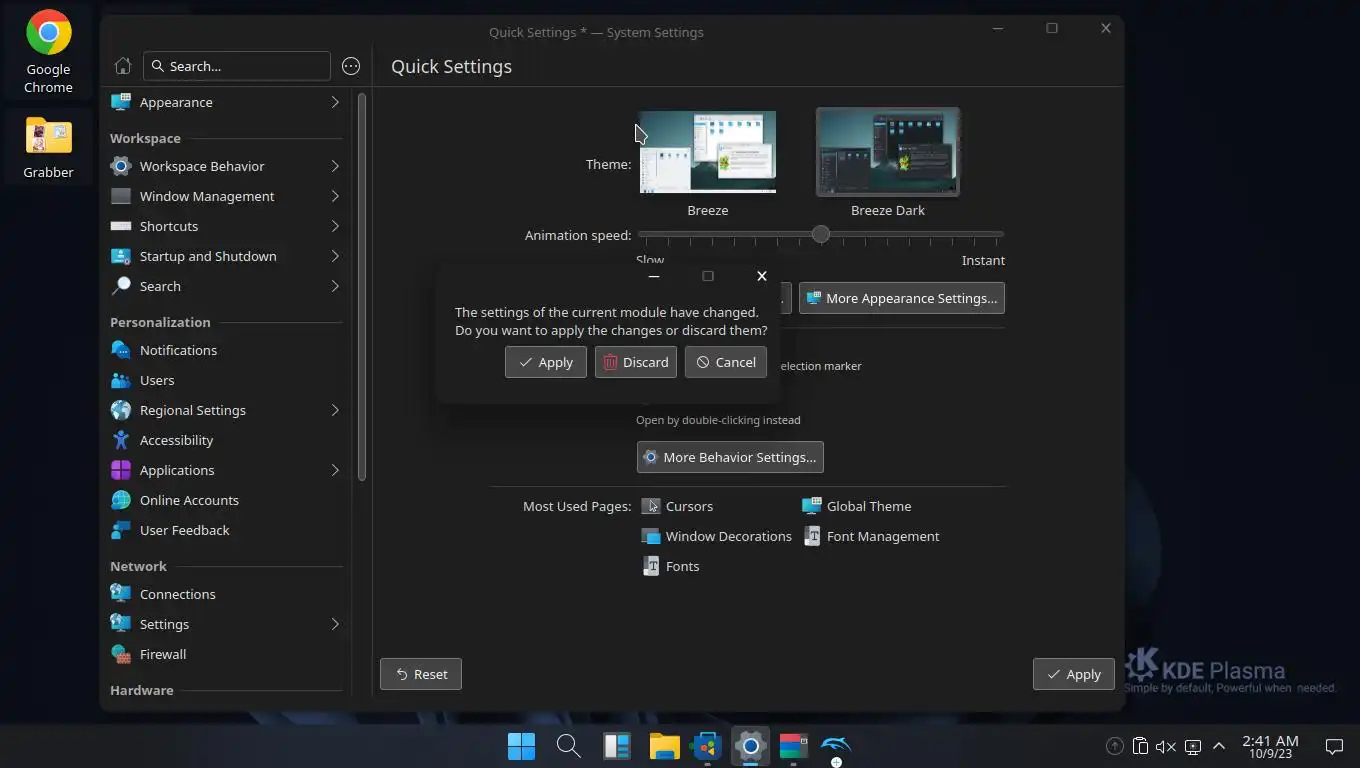Screen dimensions: 1360x768
Task: Open the Start menu launcher on taskbar
Action: click(x=521, y=746)
